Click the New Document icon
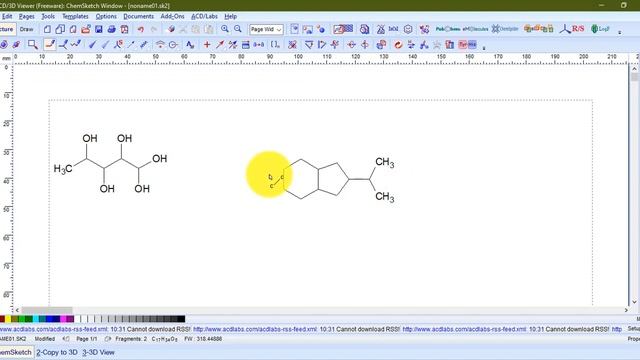Screen dimensions: 640x360 tap(47, 29)
